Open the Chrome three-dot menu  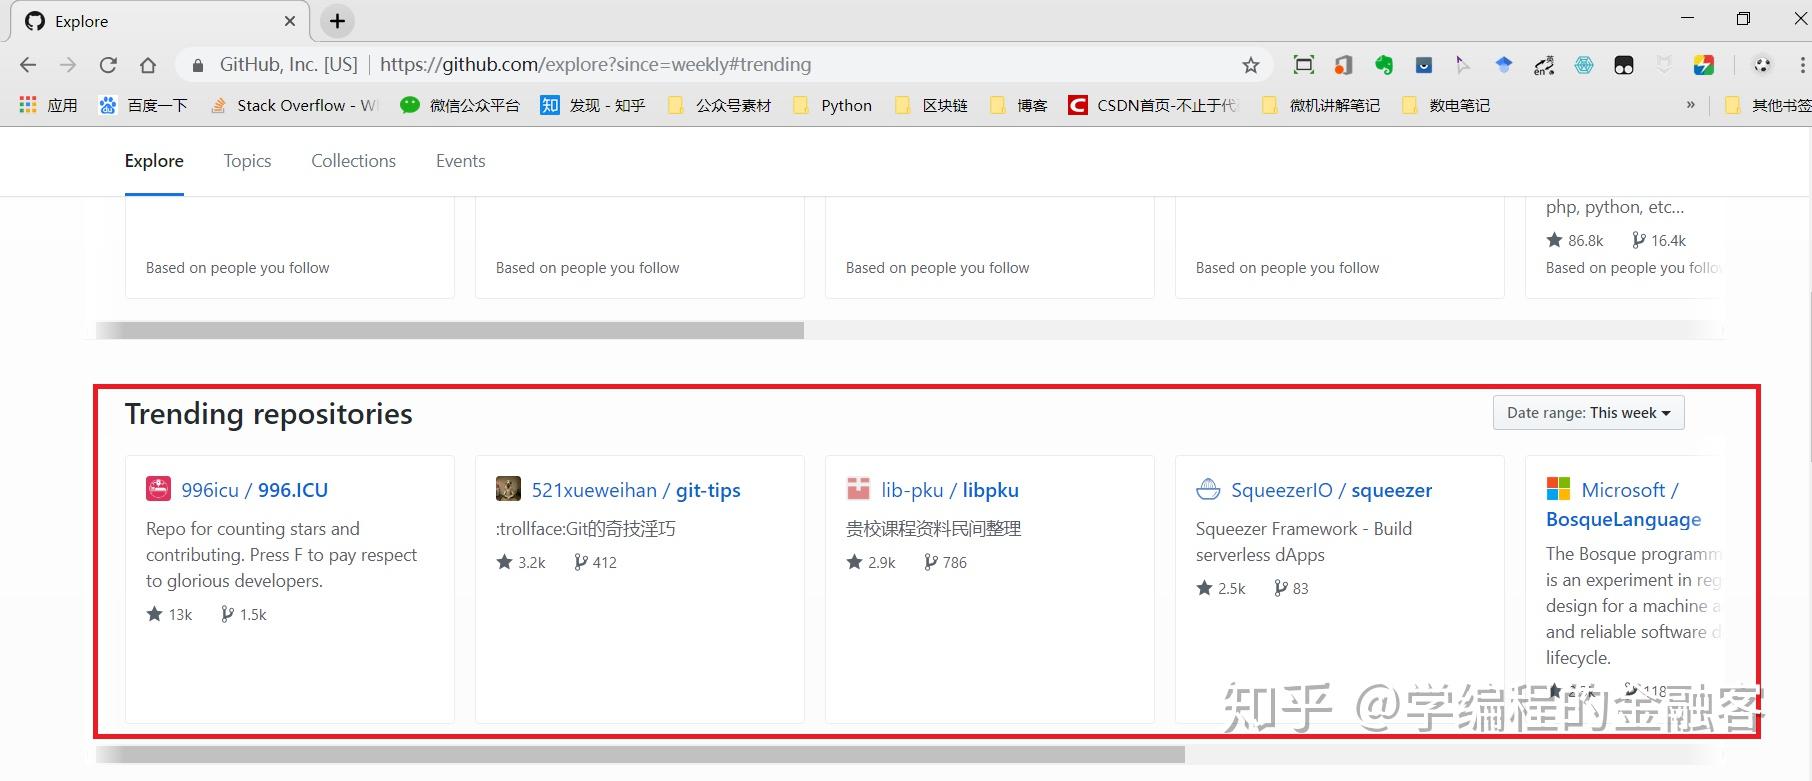pos(1802,65)
